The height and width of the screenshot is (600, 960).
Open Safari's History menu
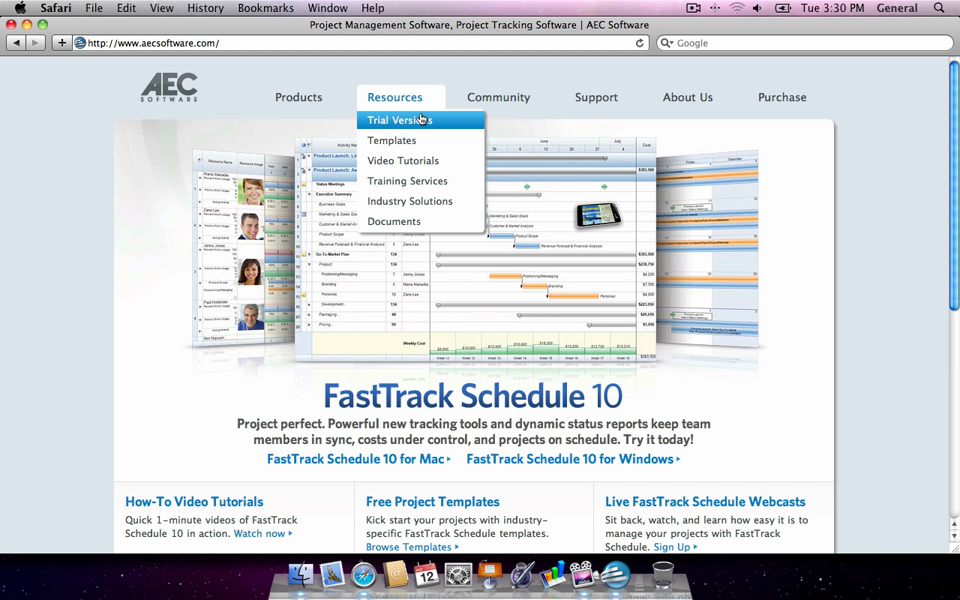pos(205,8)
